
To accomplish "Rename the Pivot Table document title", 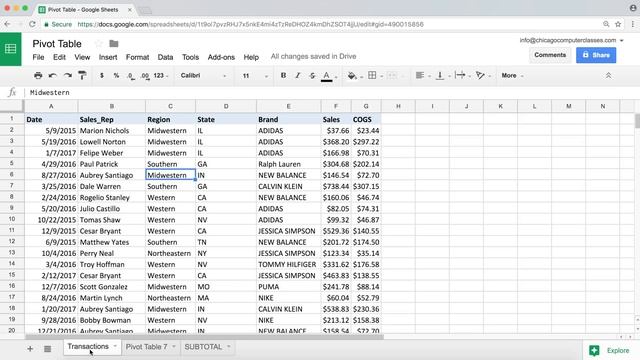I will click(57, 44).
